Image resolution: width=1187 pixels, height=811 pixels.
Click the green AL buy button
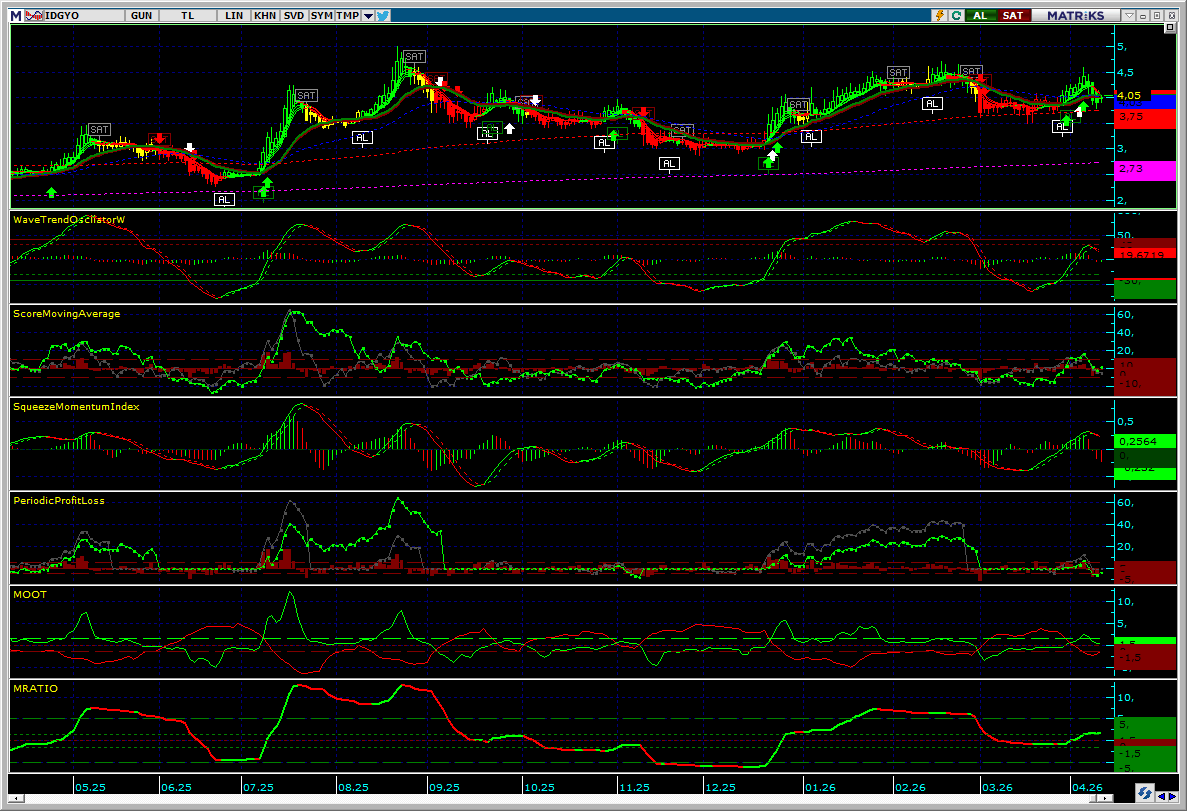point(980,15)
